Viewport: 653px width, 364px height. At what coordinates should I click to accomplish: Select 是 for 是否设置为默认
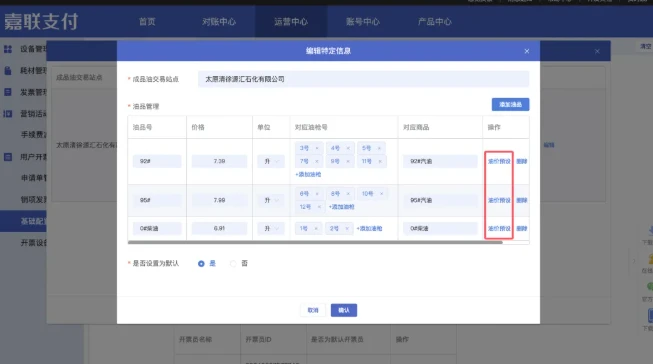(x=201, y=264)
